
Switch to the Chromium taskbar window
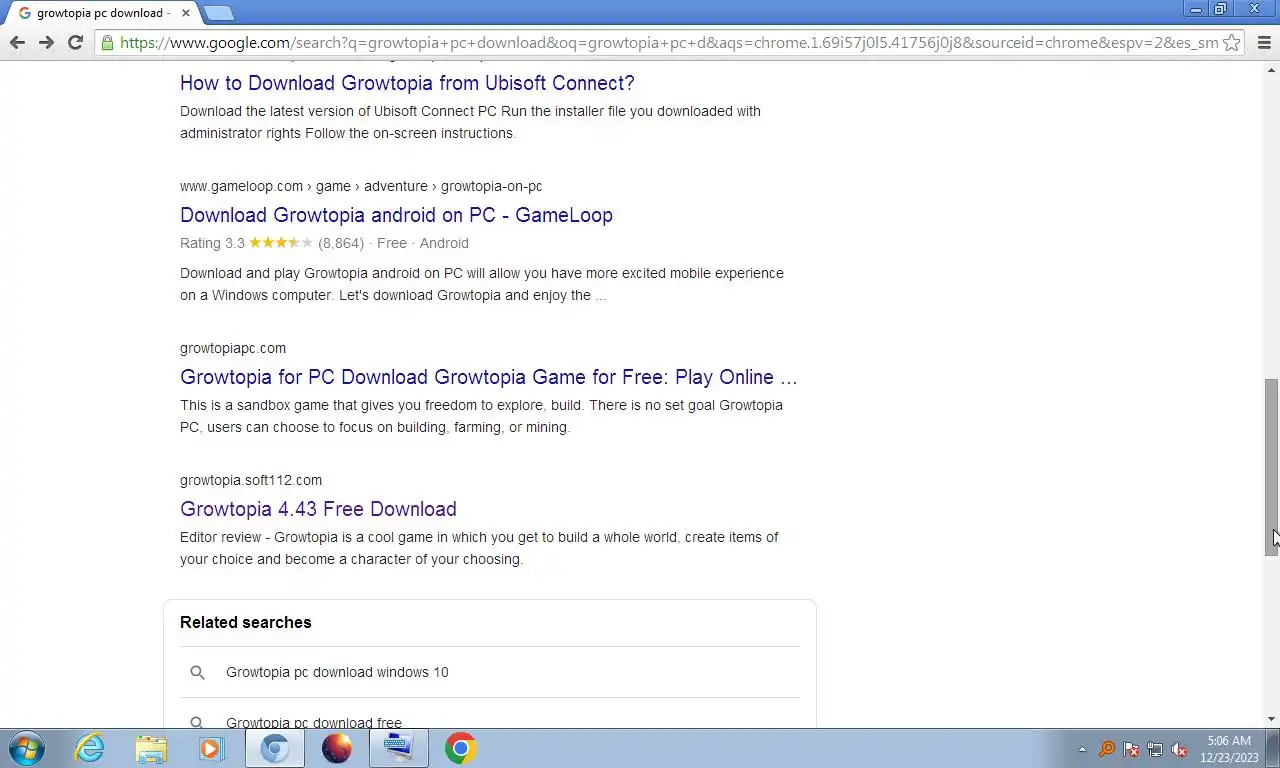pyautogui.click(x=275, y=748)
